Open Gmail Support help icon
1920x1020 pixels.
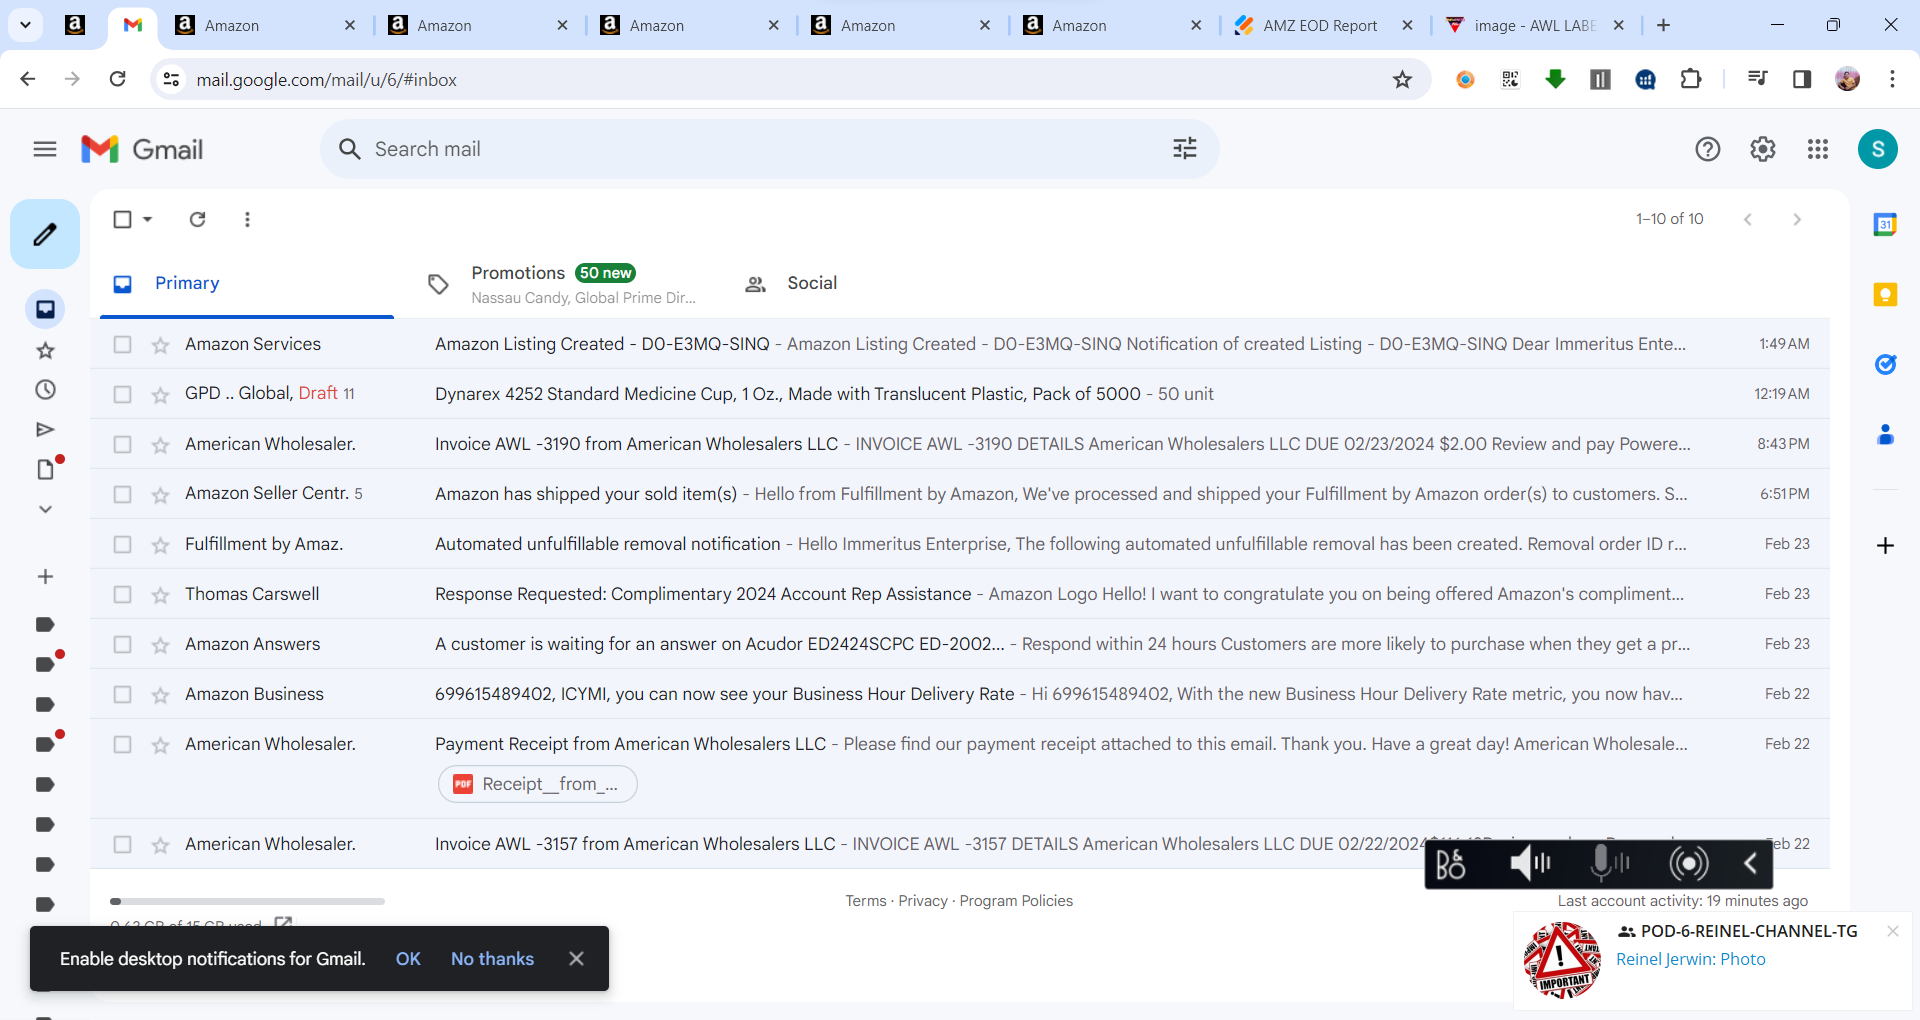[1708, 149]
